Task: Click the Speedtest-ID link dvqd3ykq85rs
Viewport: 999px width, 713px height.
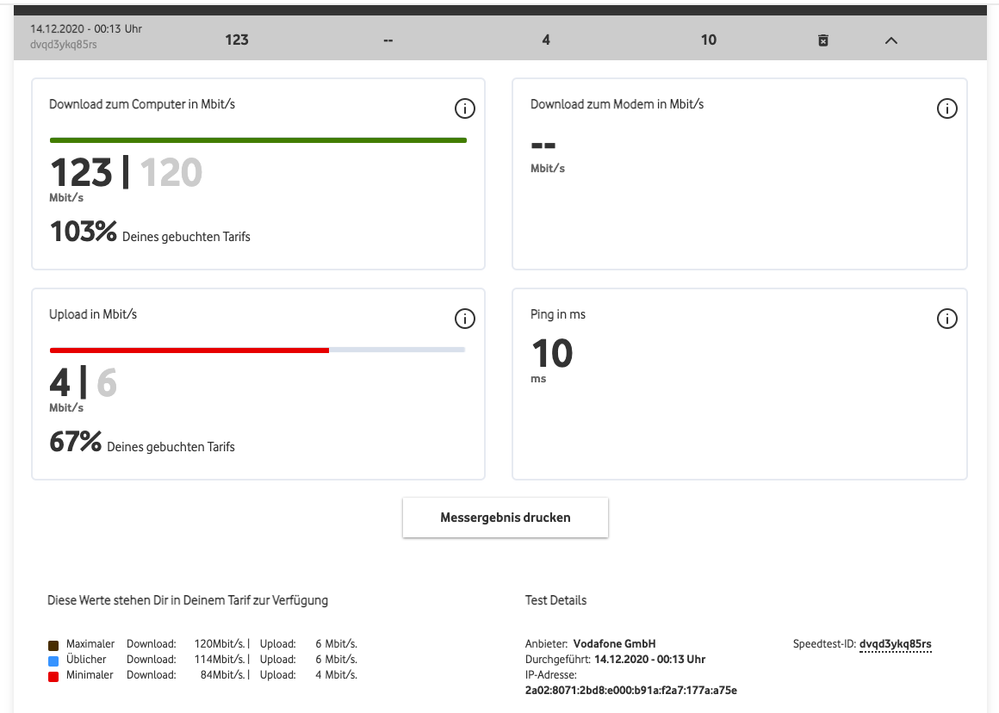Action: pos(895,644)
